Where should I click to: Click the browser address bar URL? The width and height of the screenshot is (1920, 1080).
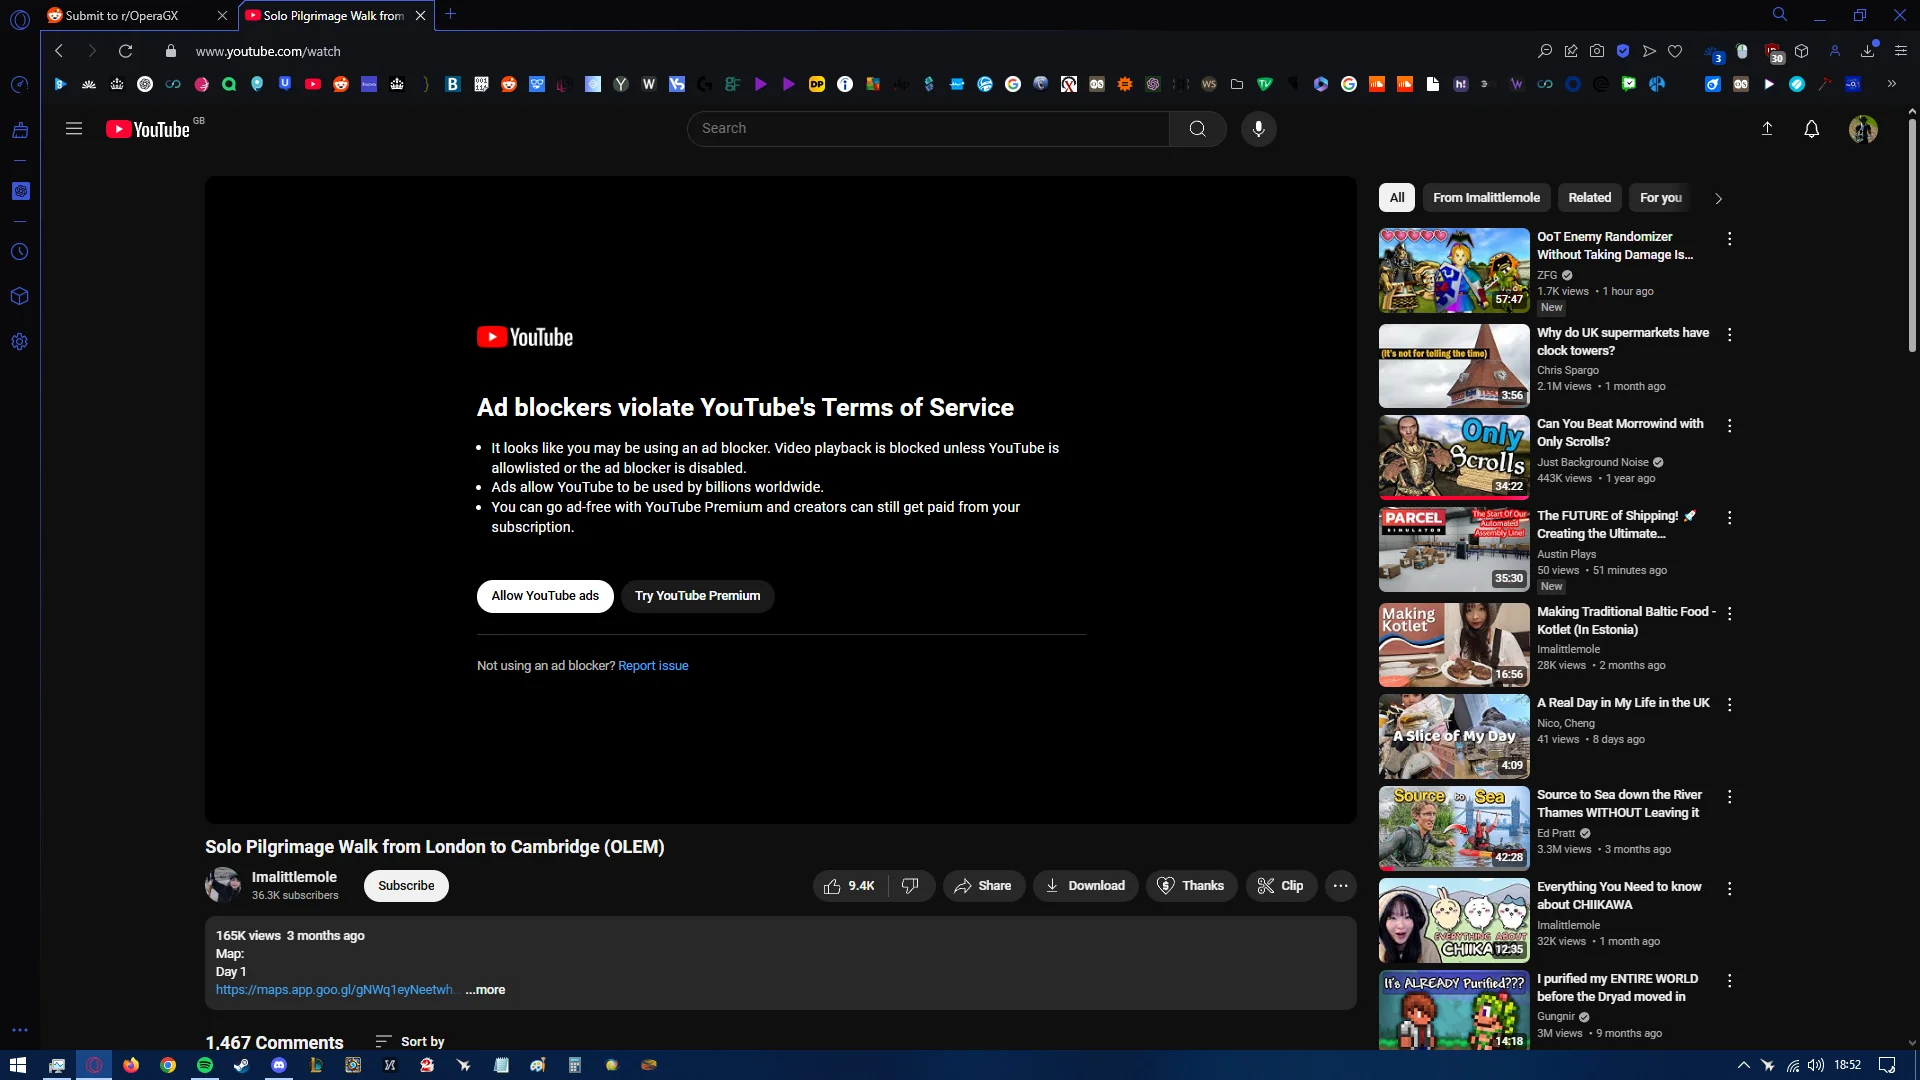pos(268,51)
